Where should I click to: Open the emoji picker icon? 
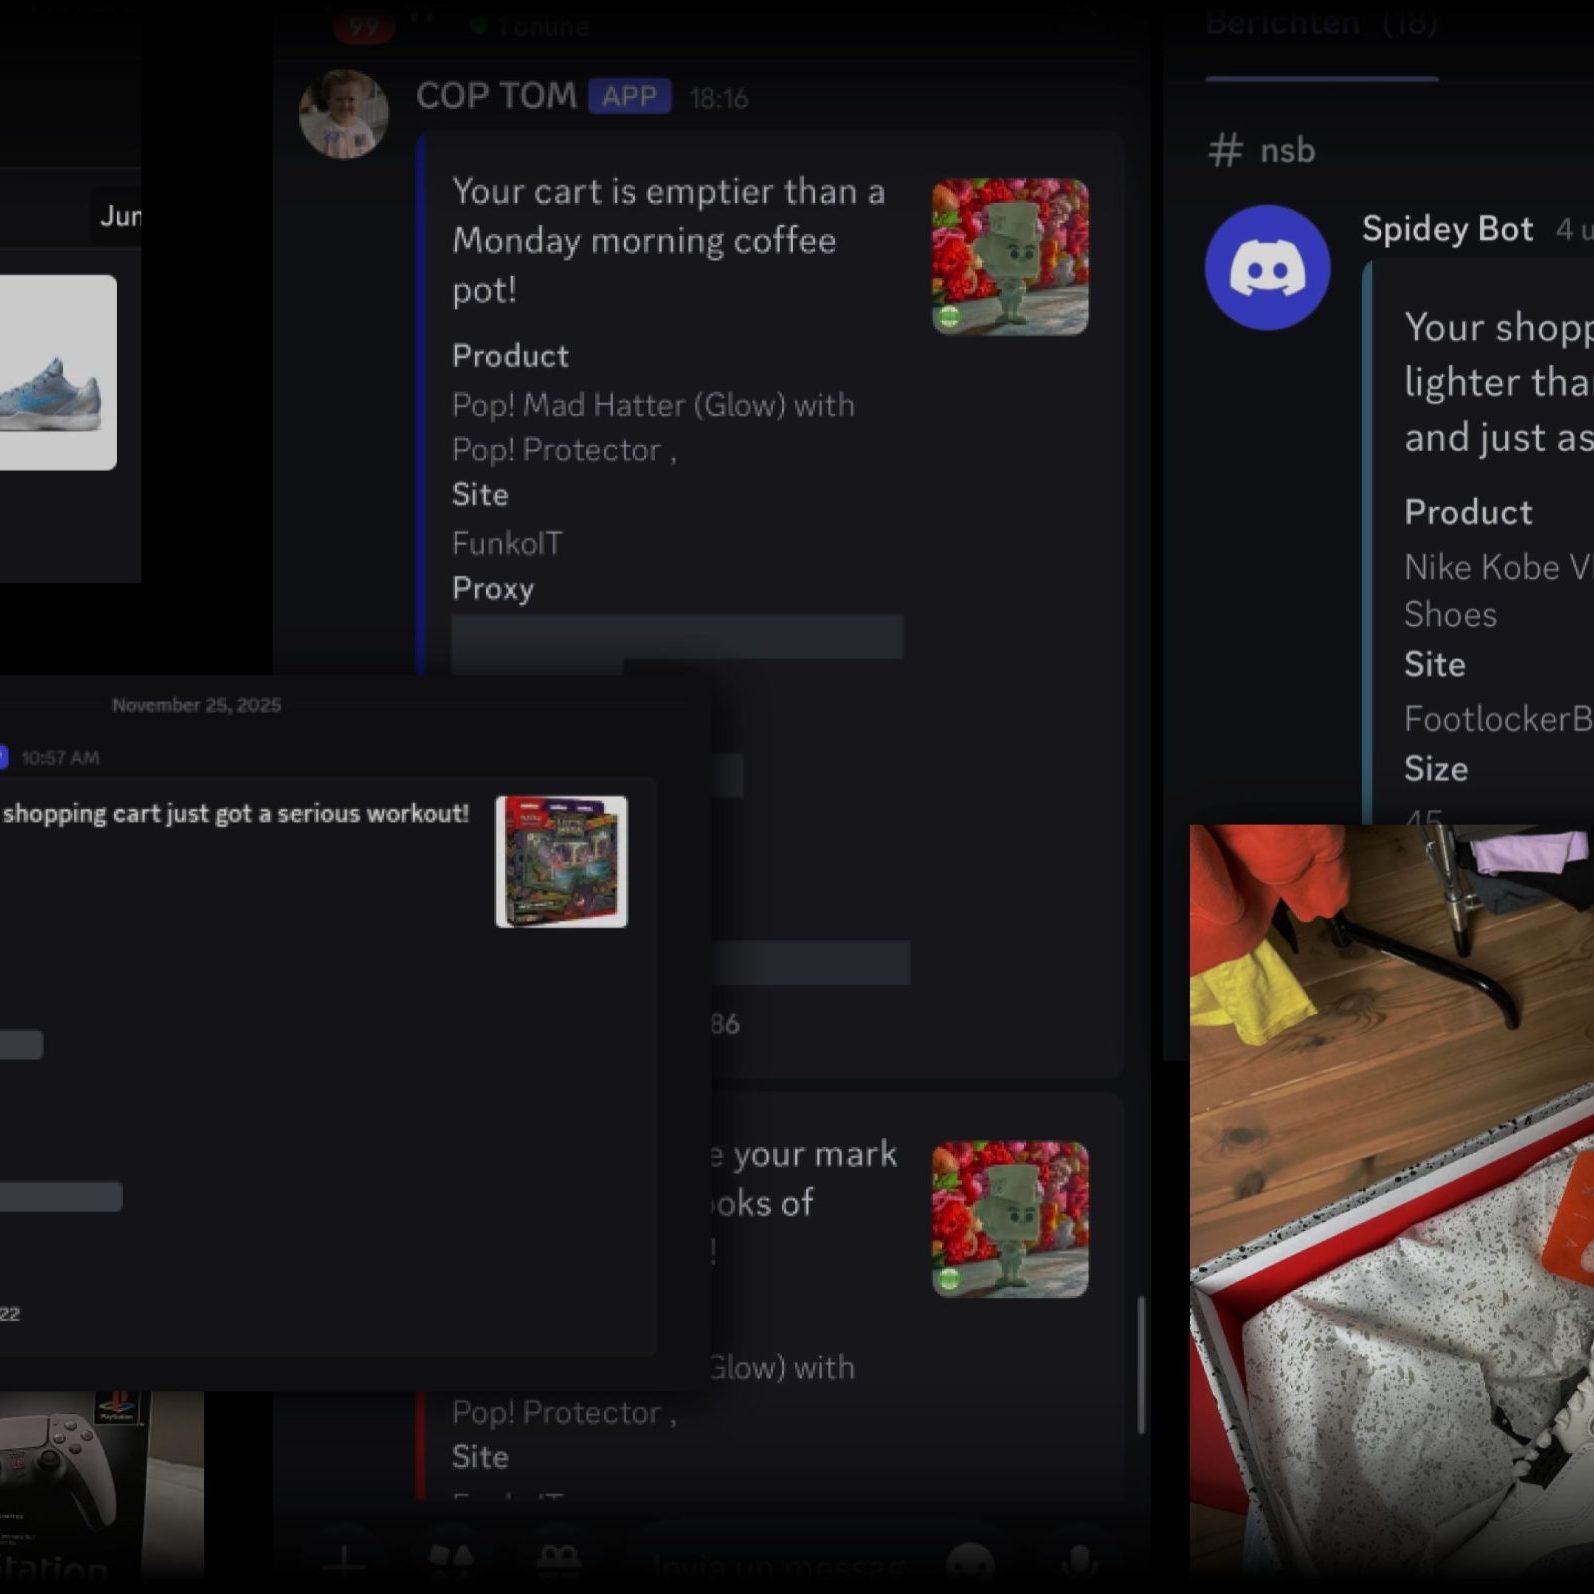[x=970, y=1564]
